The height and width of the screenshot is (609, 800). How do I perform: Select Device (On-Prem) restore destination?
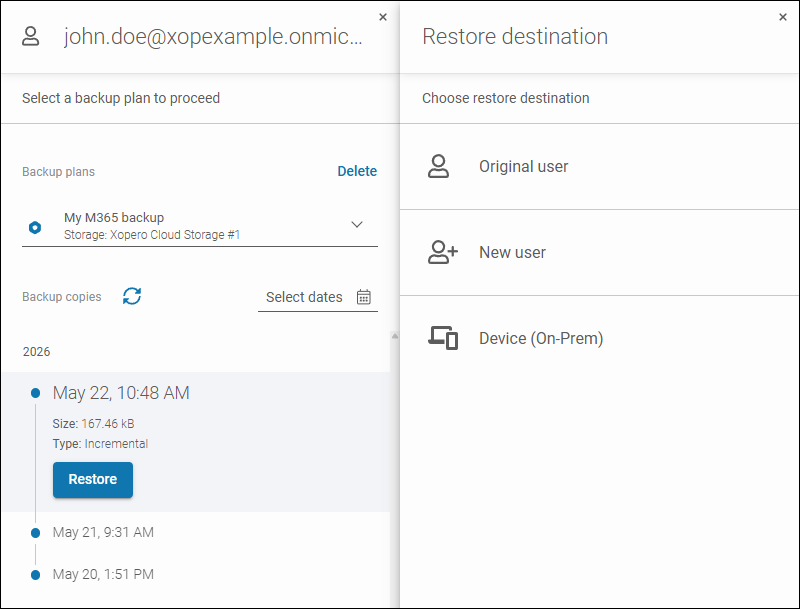[599, 338]
